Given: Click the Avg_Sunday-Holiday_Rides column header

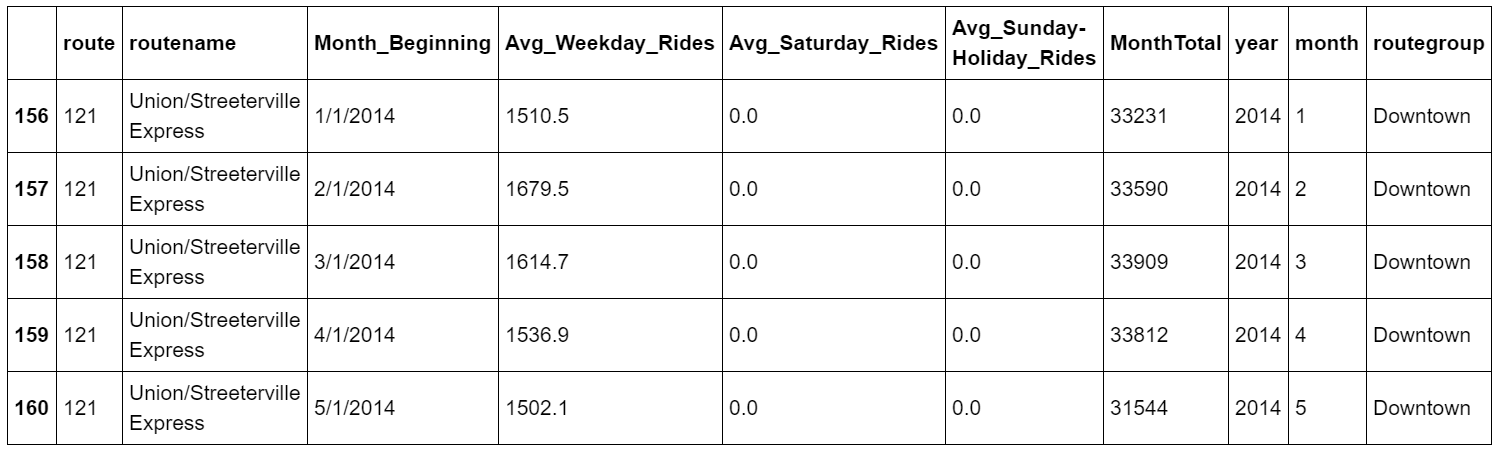Looking at the screenshot, I should point(1024,44).
